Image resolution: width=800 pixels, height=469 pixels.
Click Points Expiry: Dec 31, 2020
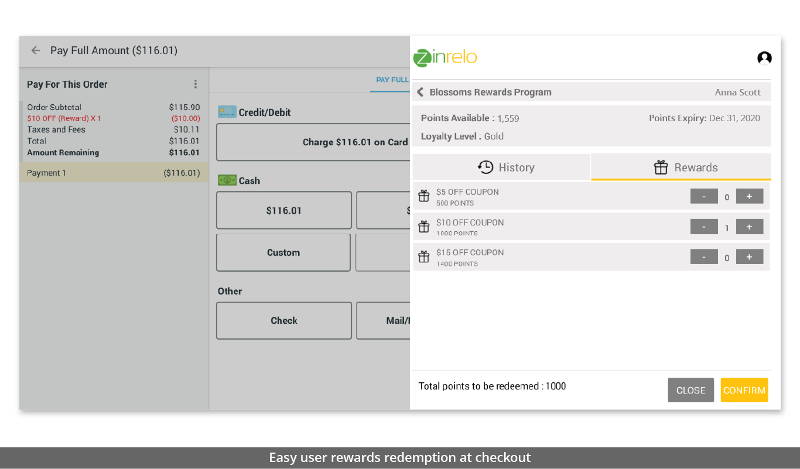tap(704, 118)
